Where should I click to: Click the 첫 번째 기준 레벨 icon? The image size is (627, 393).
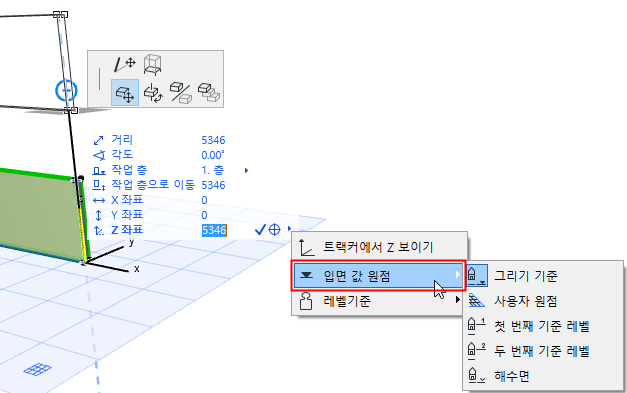click(477, 326)
